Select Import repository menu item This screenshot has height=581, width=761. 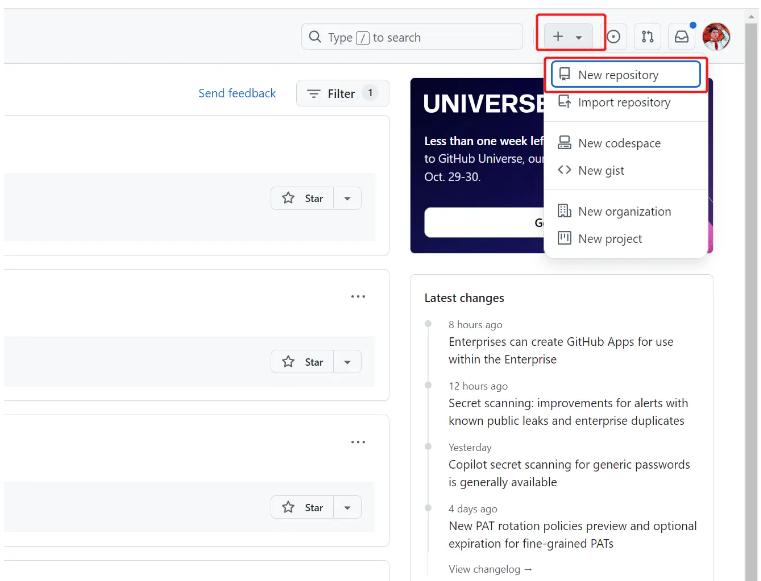click(624, 102)
